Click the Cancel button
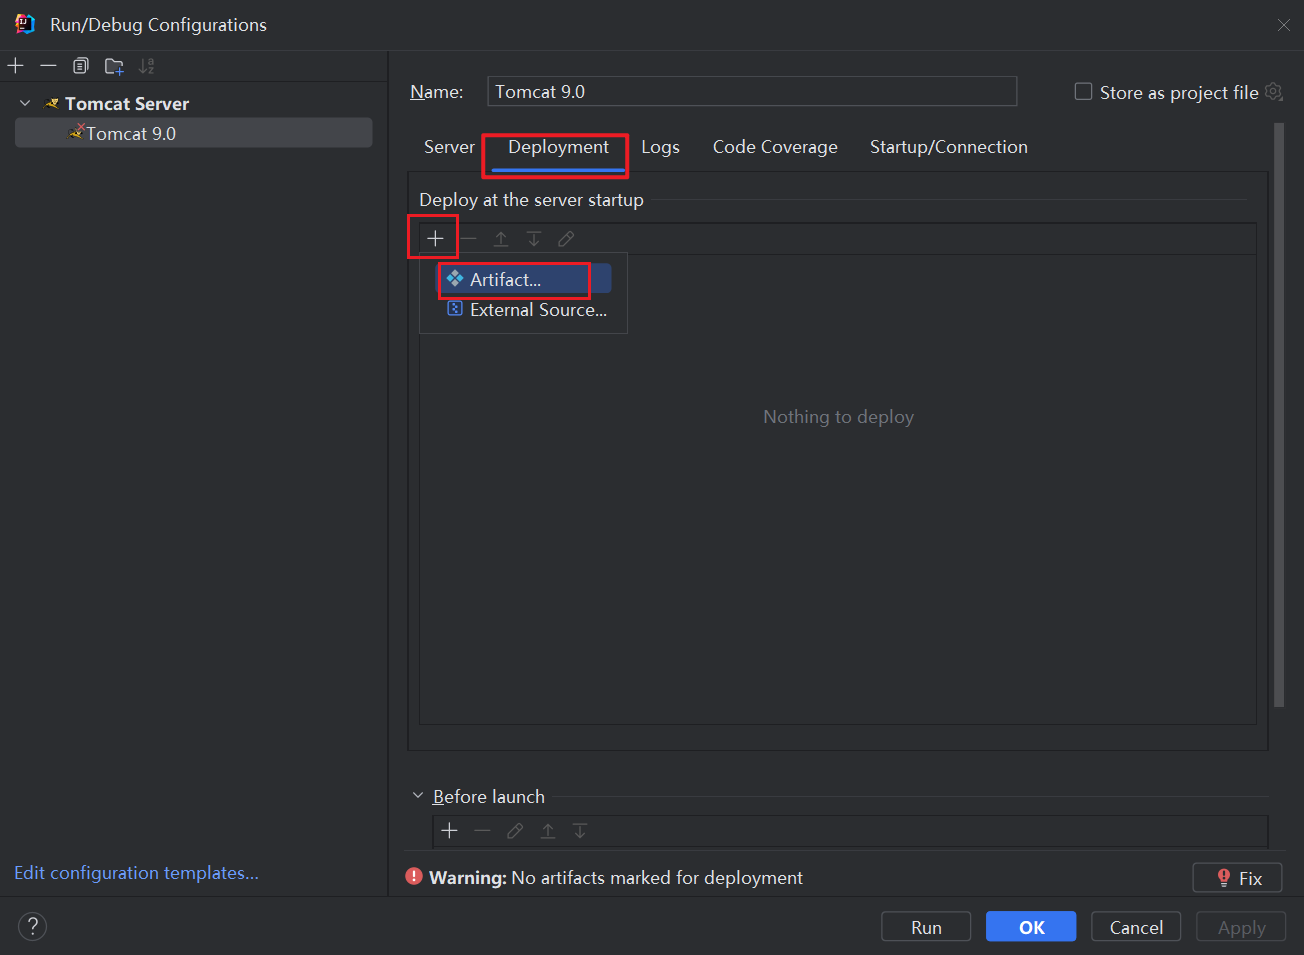 (x=1136, y=927)
